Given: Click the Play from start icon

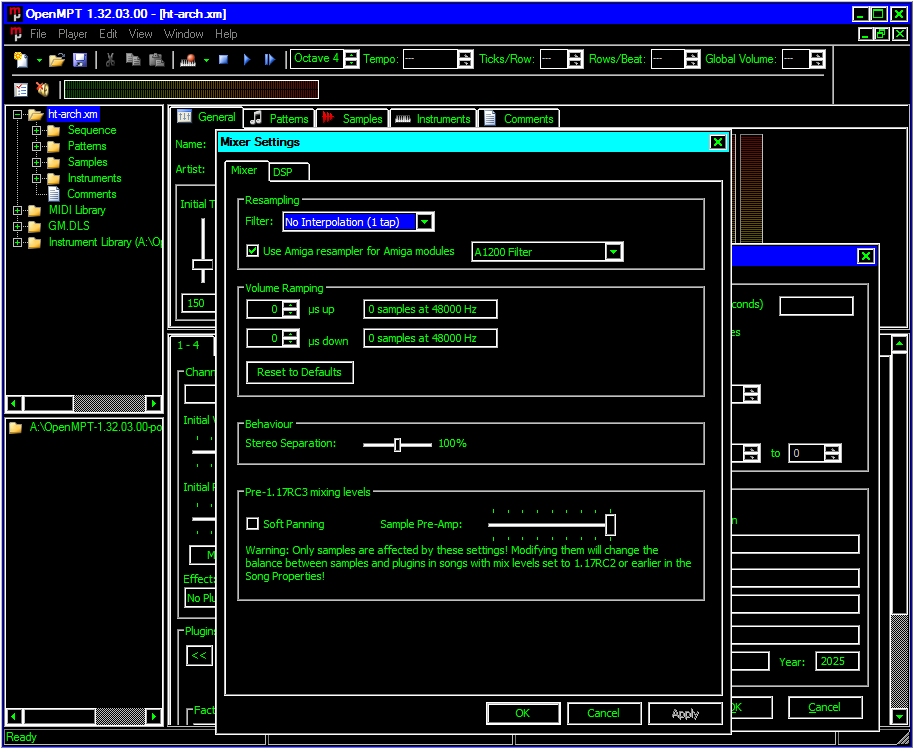Looking at the screenshot, I should point(269,59).
